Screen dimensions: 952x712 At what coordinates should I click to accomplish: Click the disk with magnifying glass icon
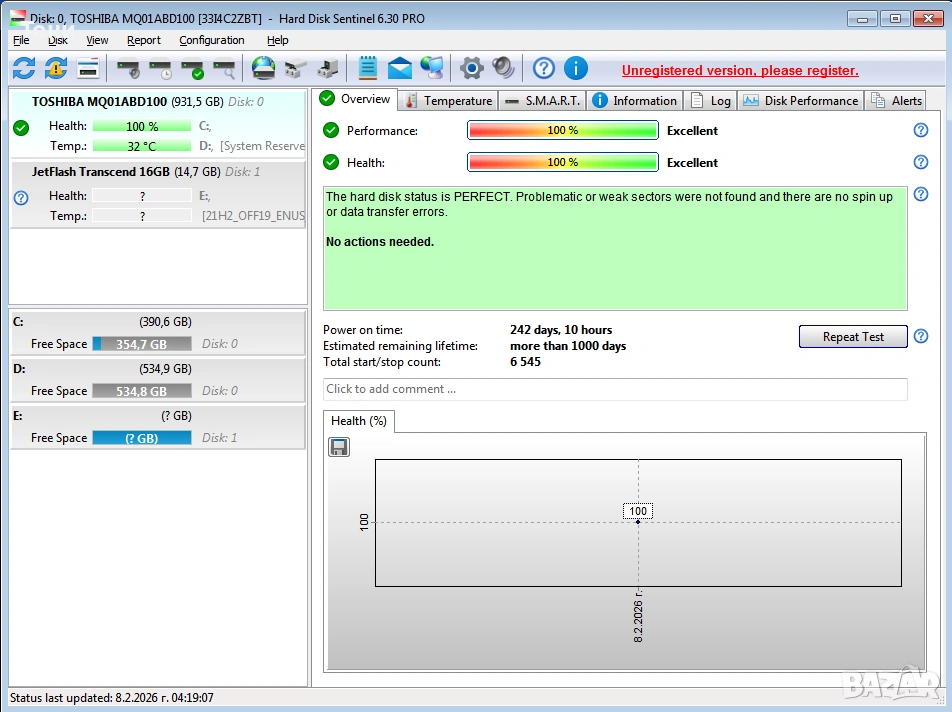point(224,69)
